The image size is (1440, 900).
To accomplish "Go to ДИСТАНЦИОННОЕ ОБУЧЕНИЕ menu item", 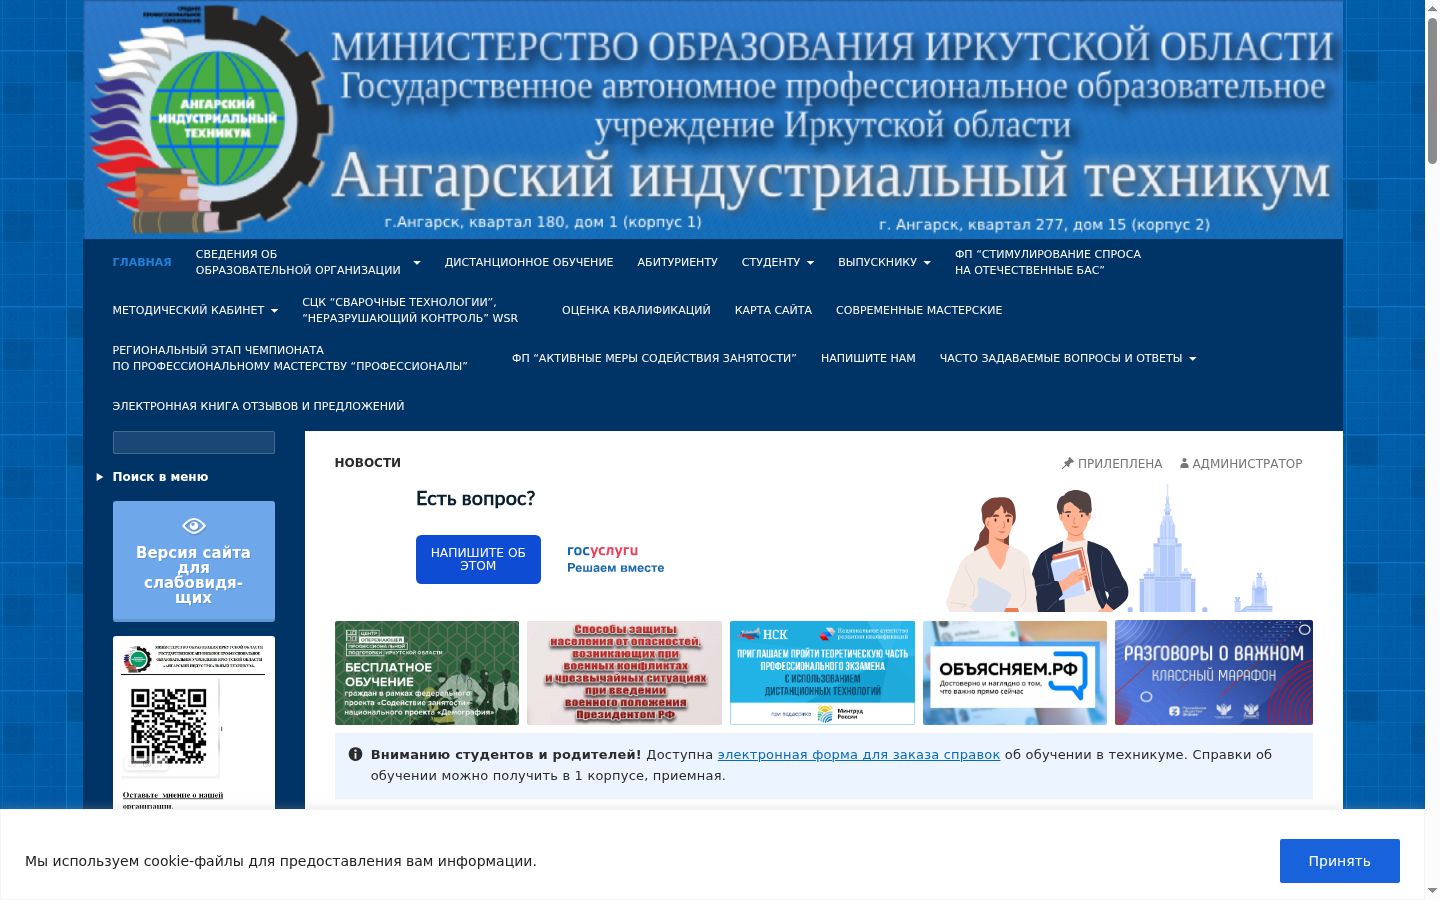I will [529, 262].
